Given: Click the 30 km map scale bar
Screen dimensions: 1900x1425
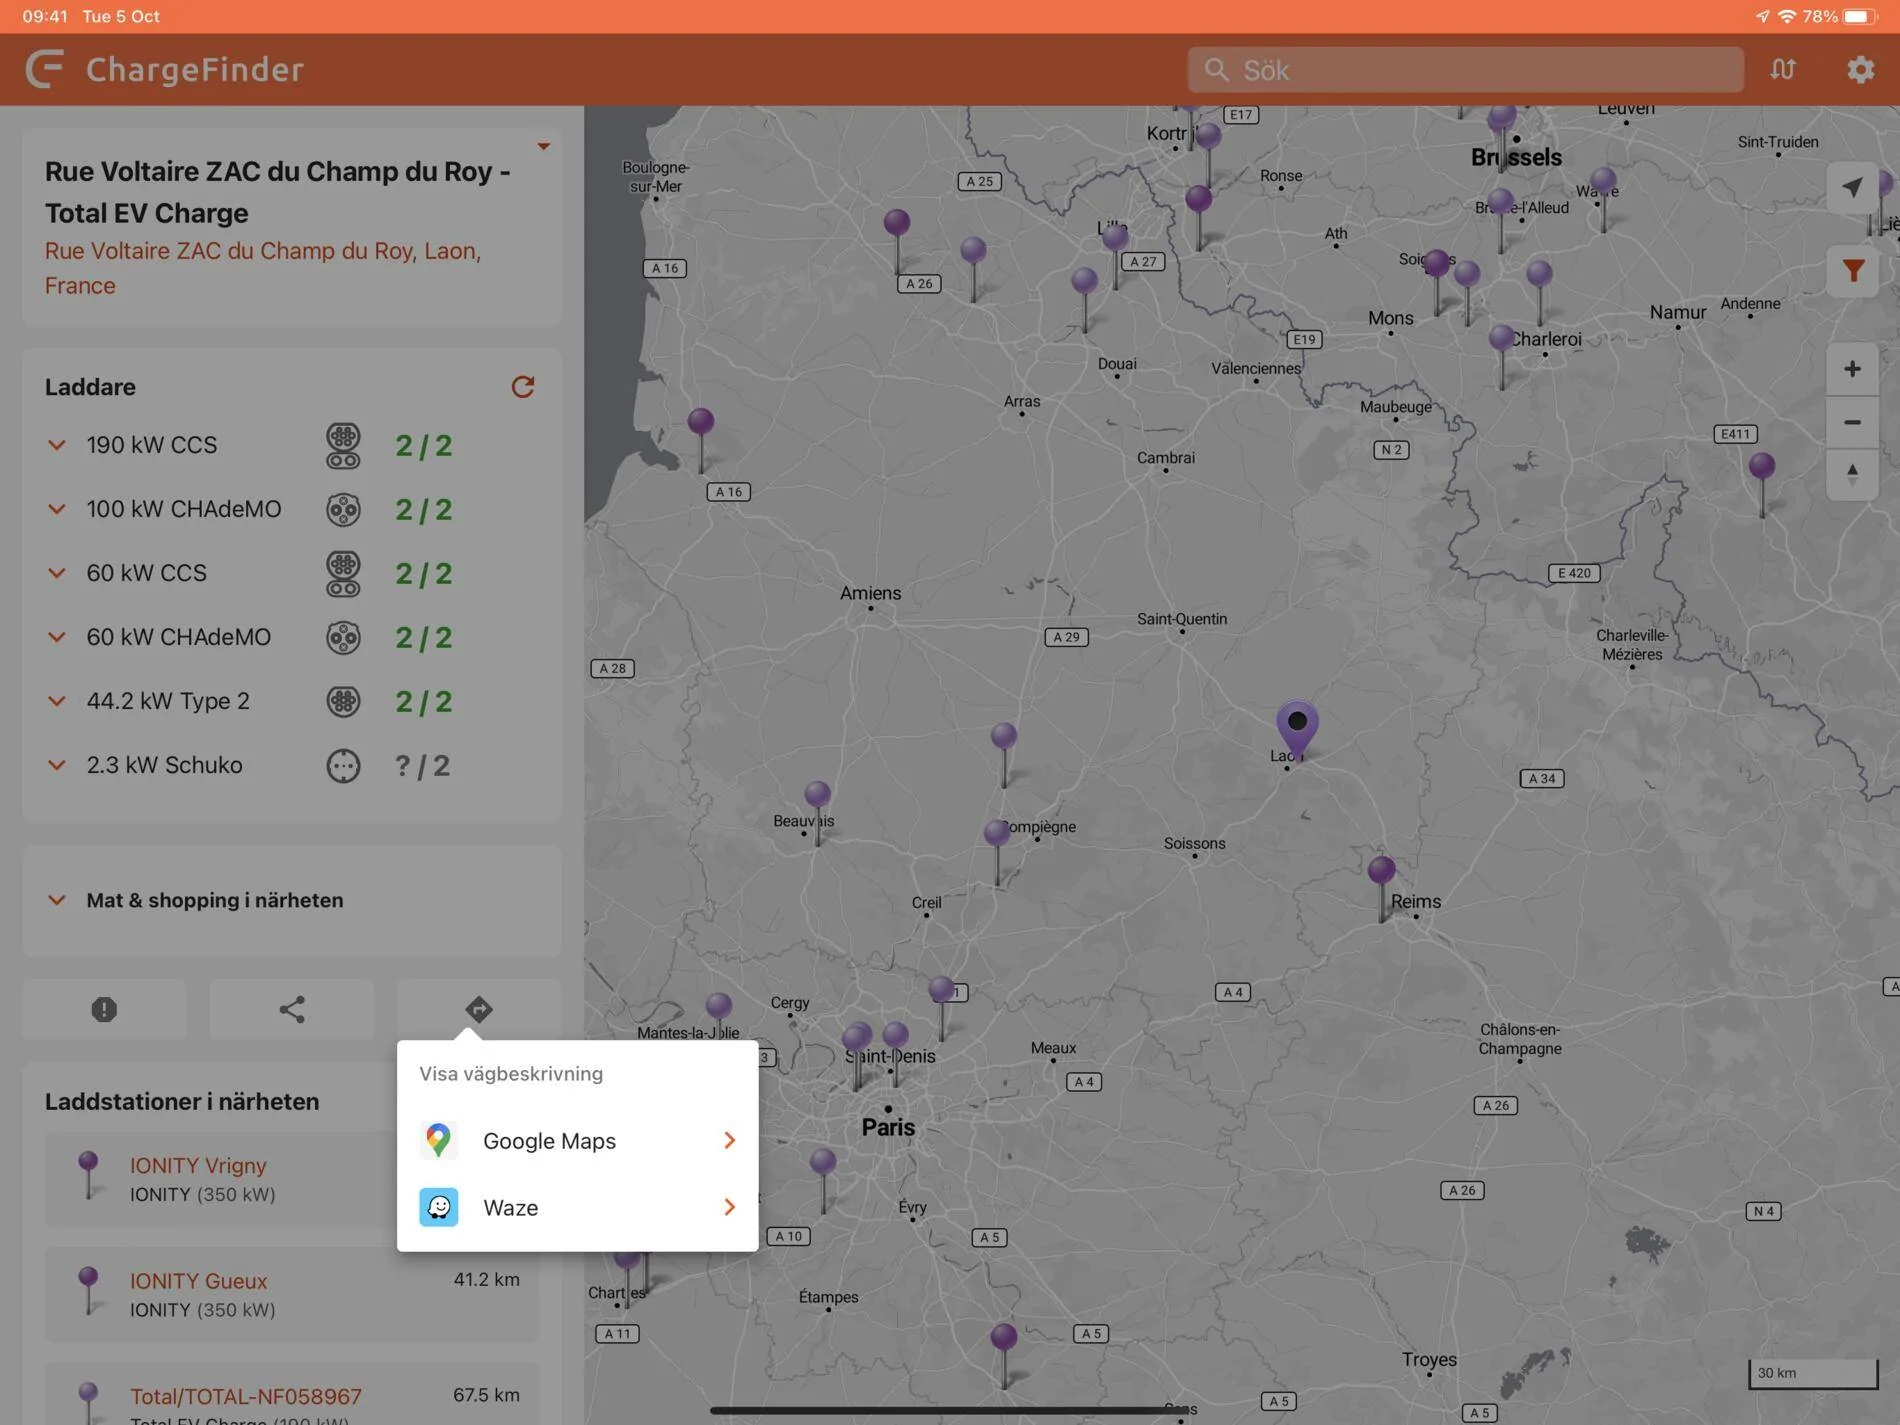Looking at the screenshot, I should (x=1813, y=1373).
